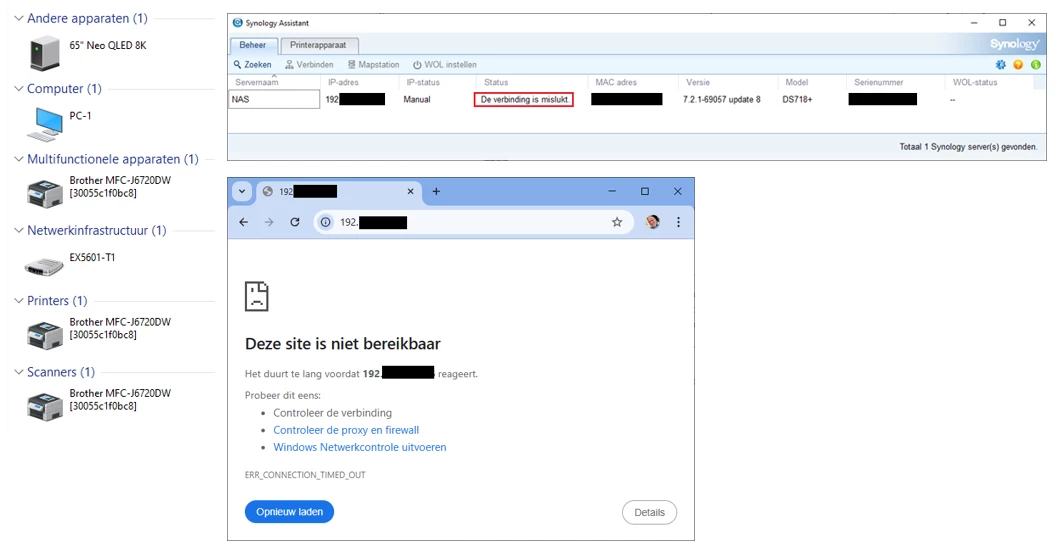Image resolution: width=1062 pixels, height=554 pixels.
Task: Click the Chrome address bar
Action: coord(473,222)
